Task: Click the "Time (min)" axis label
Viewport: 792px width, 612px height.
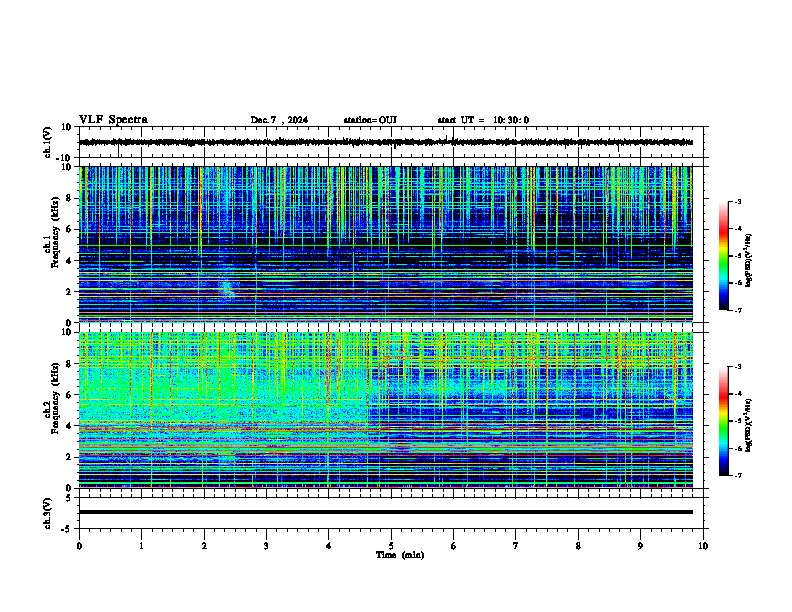Action: 400,555
